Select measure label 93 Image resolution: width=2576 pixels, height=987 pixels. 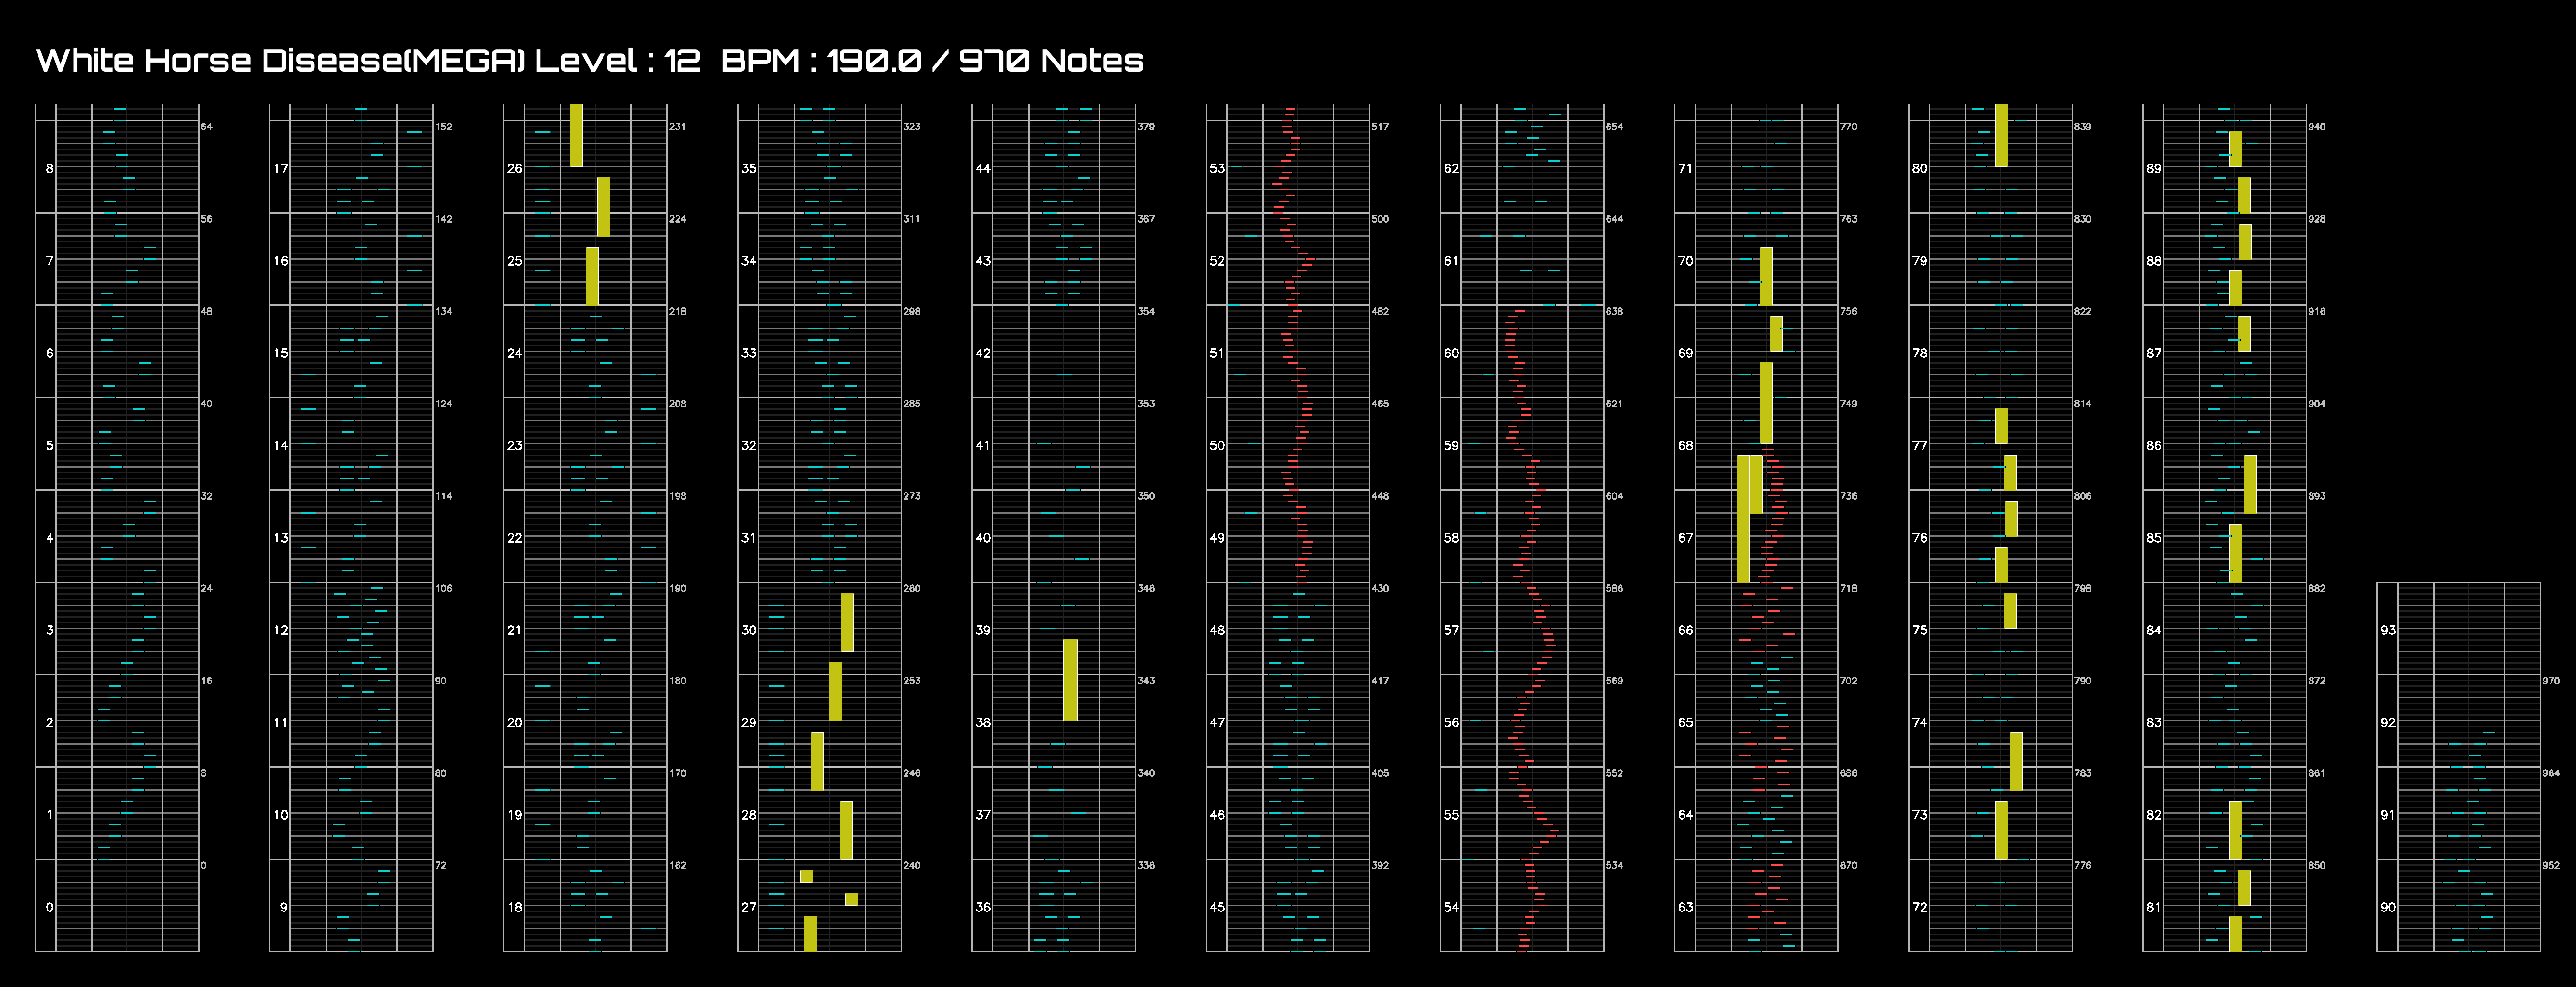(x=2388, y=630)
